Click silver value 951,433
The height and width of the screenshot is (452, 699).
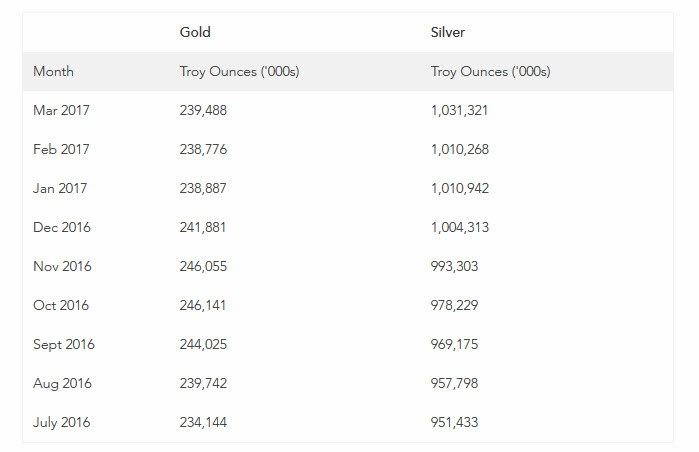click(x=454, y=423)
